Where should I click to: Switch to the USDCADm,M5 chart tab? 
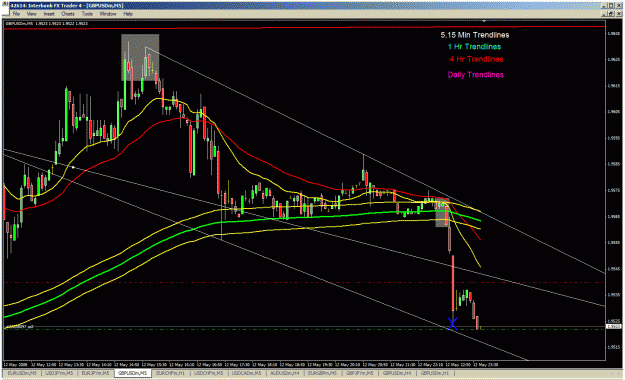(x=246, y=373)
